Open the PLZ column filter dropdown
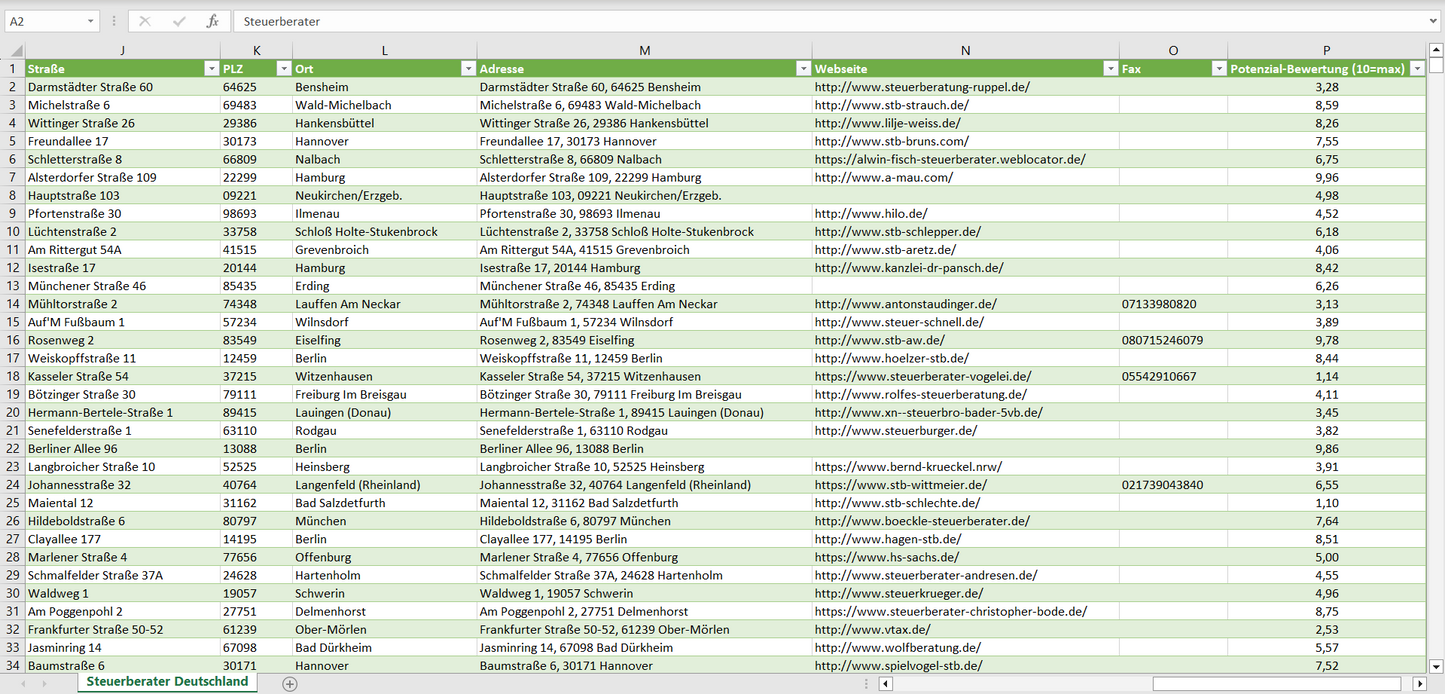This screenshot has height=694, width=1445. click(282, 69)
